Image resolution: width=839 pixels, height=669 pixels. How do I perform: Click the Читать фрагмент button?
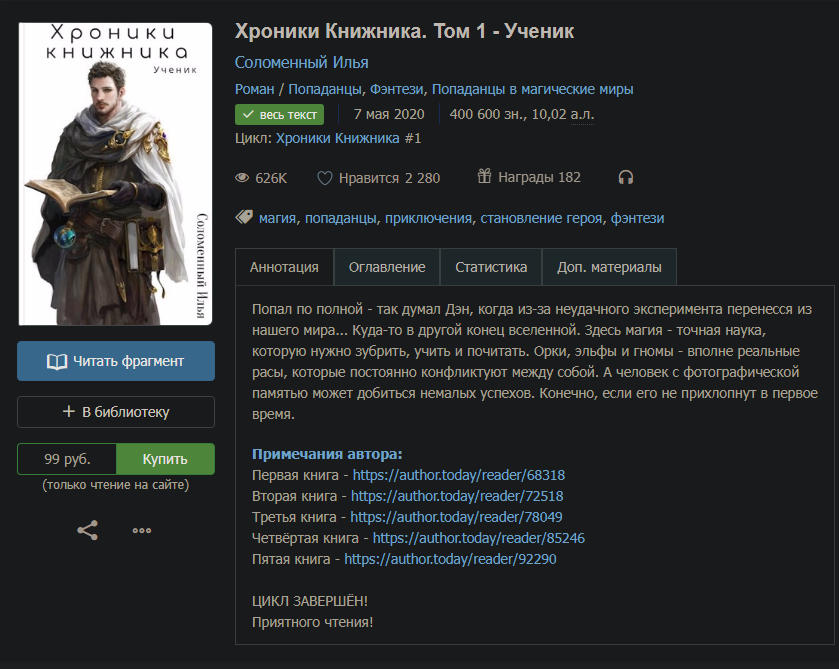click(116, 361)
